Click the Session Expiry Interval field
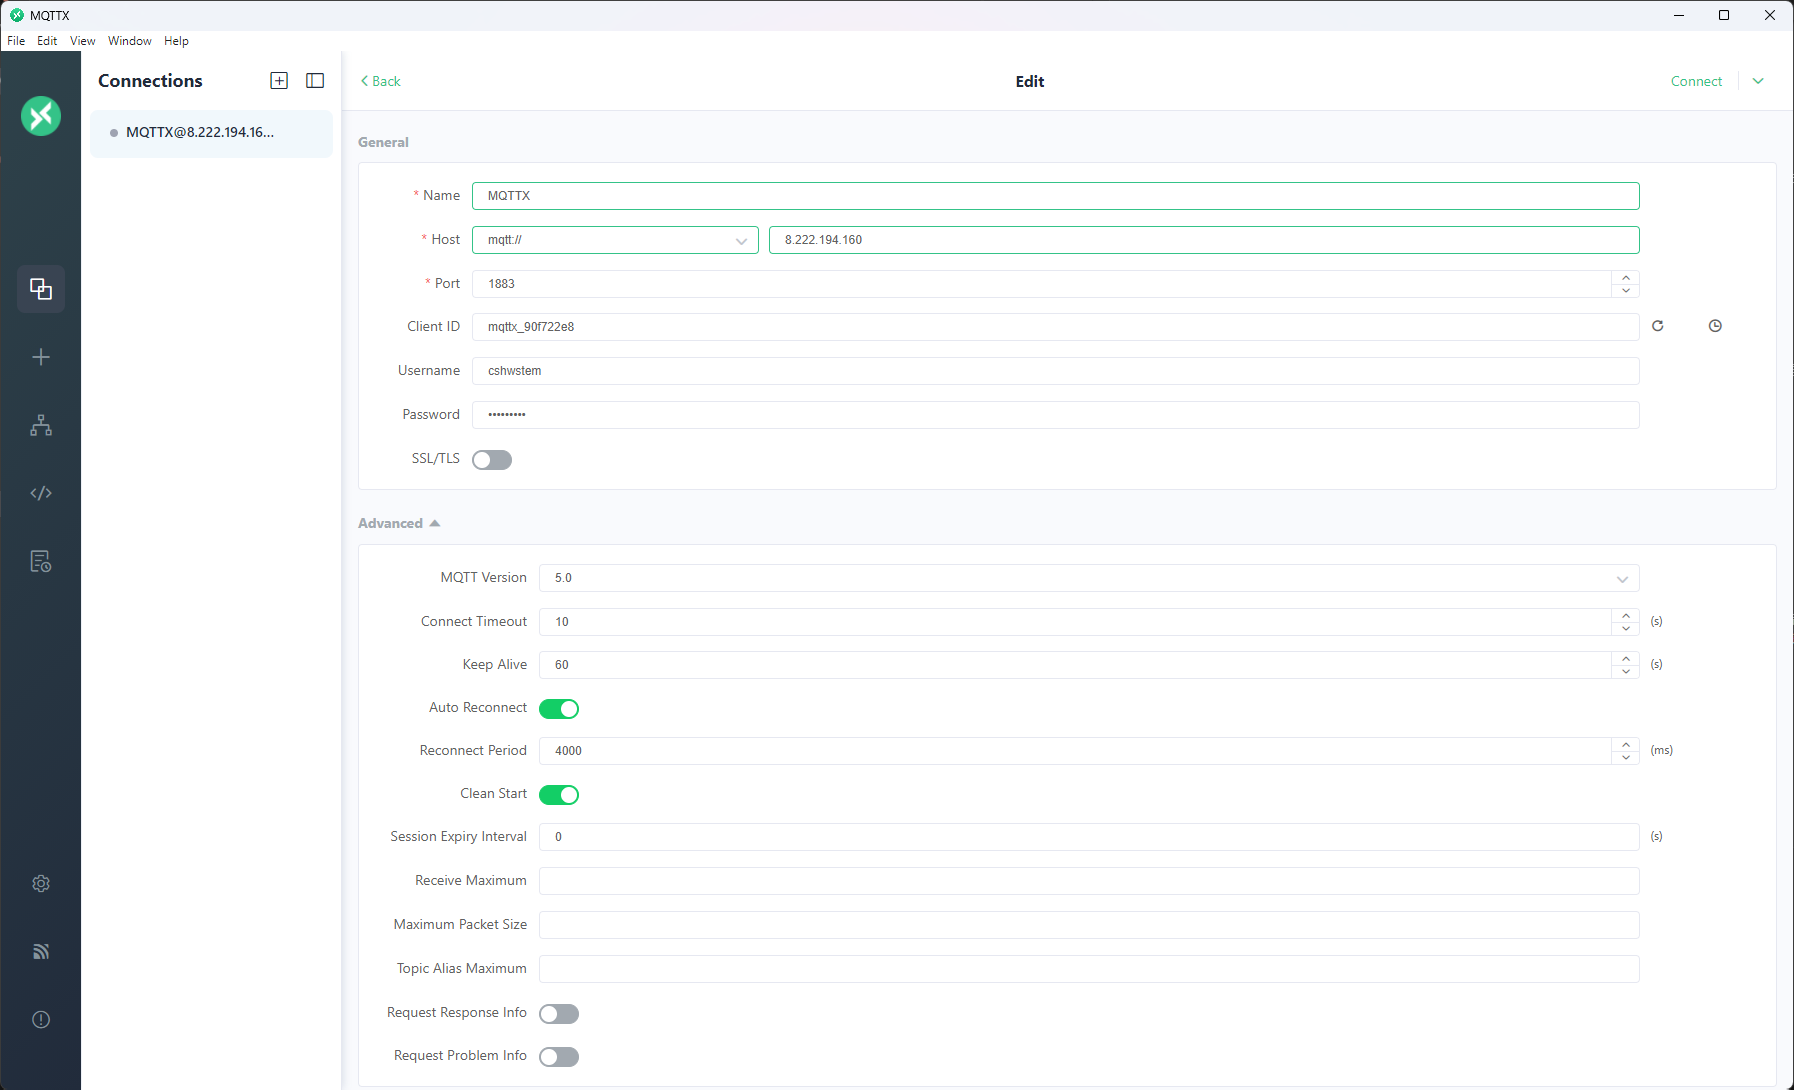This screenshot has height=1090, width=1794. click(1089, 837)
